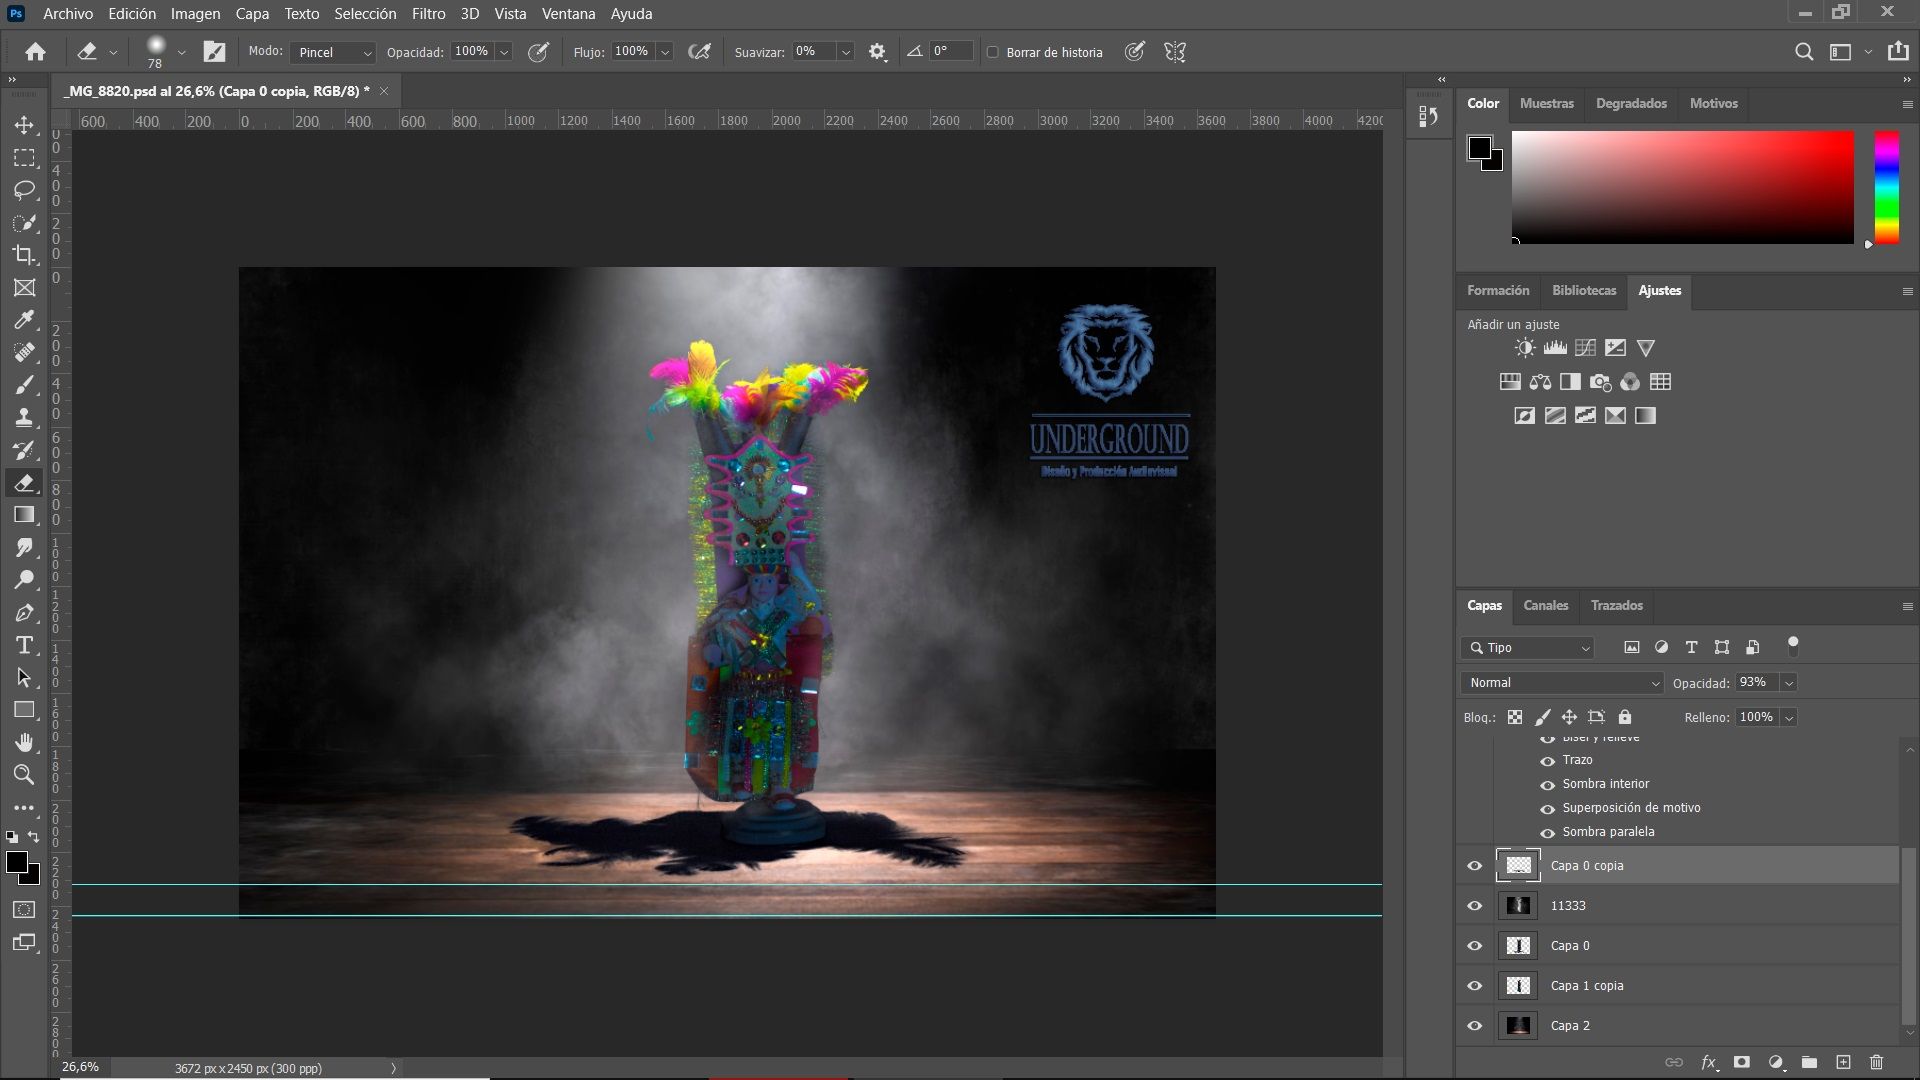
Task: Select the Lasso tool
Action: click(x=24, y=190)
